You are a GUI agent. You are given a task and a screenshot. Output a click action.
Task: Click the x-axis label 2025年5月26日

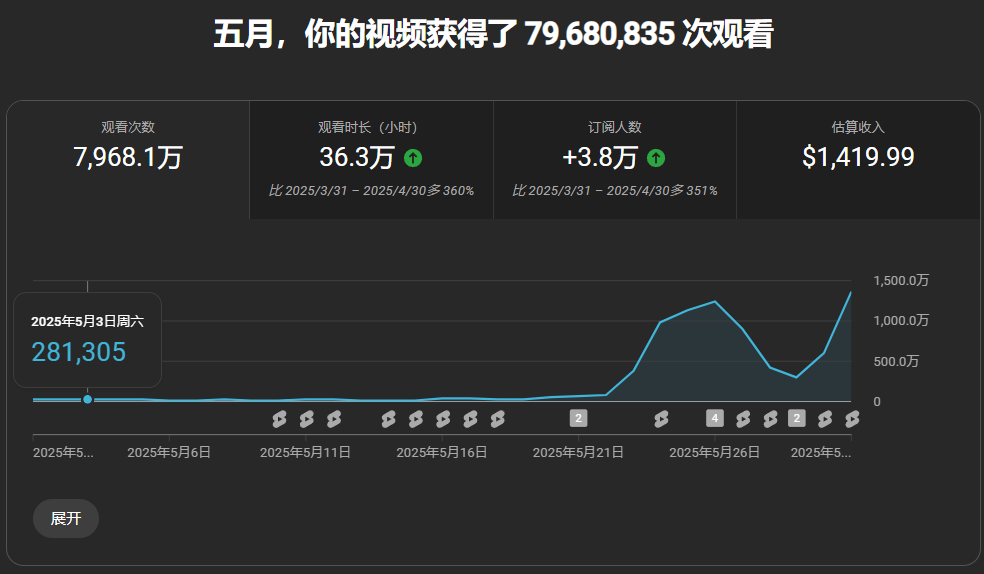[x=714, y=452]
